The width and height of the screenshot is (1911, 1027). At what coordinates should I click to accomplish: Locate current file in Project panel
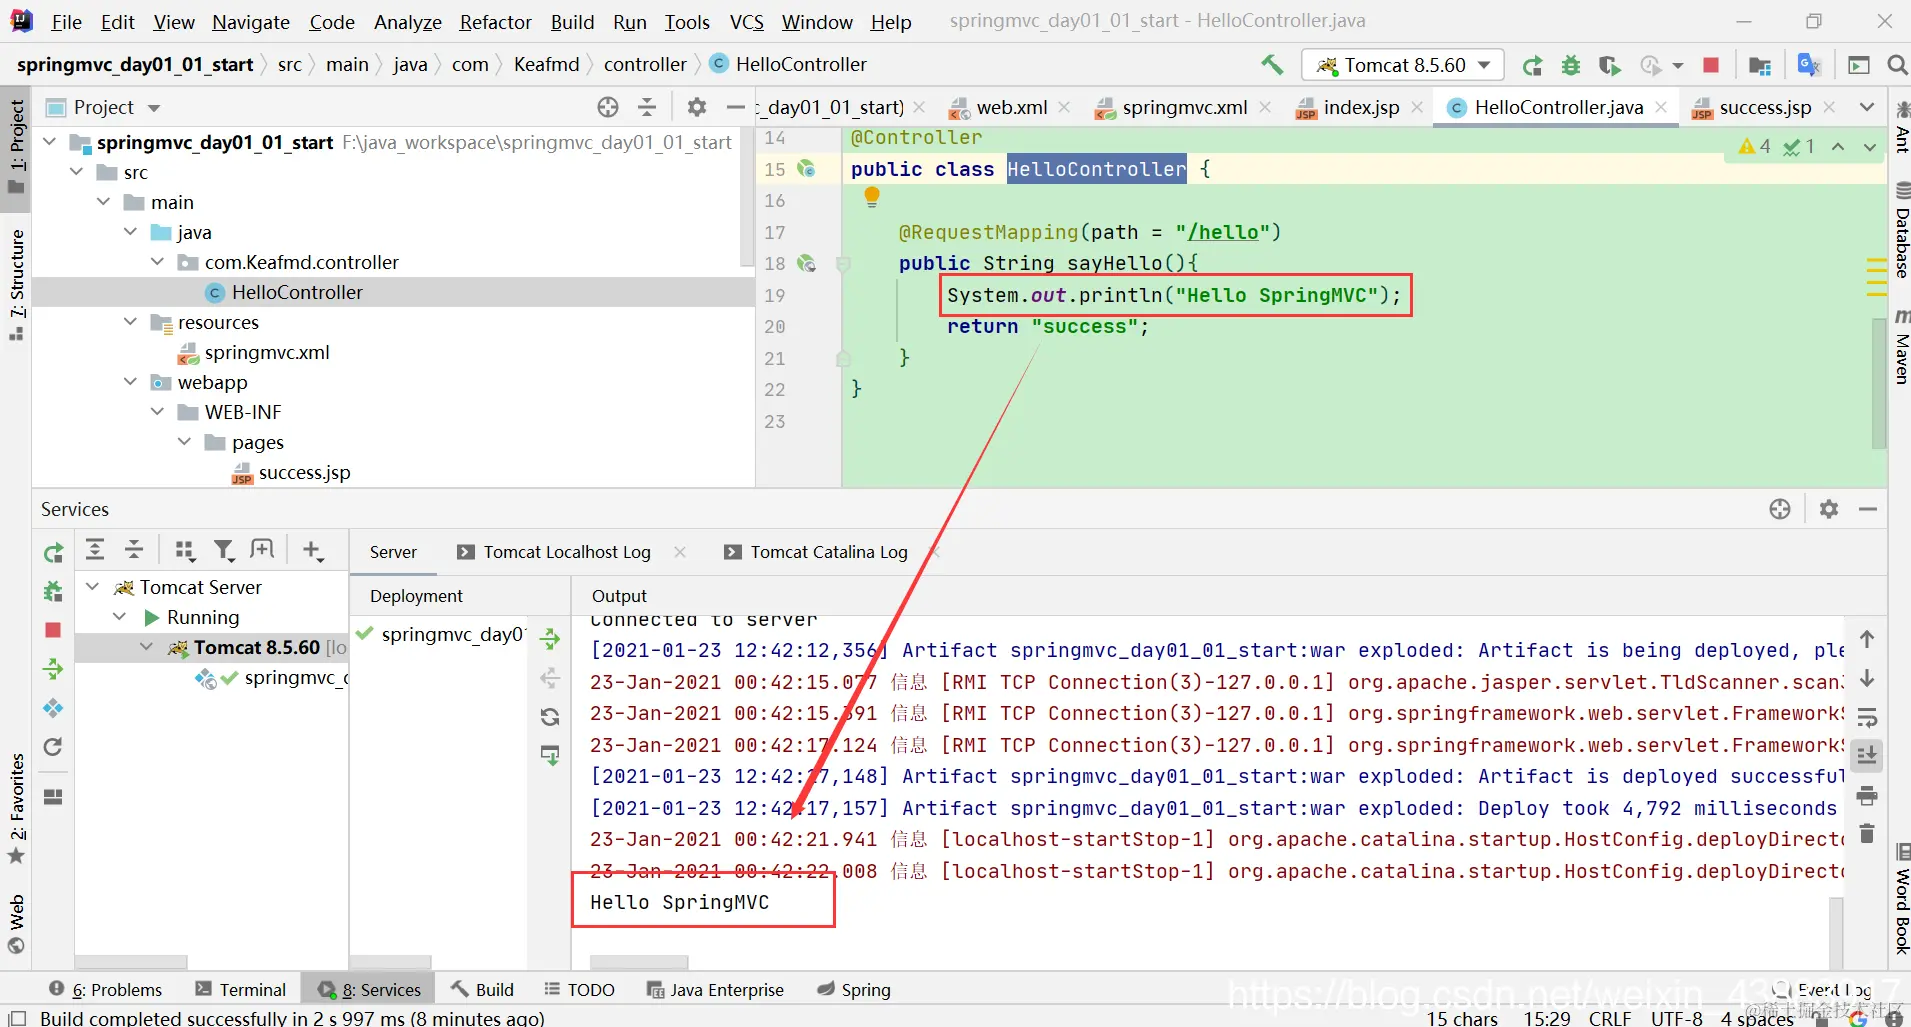click(608, 107)
